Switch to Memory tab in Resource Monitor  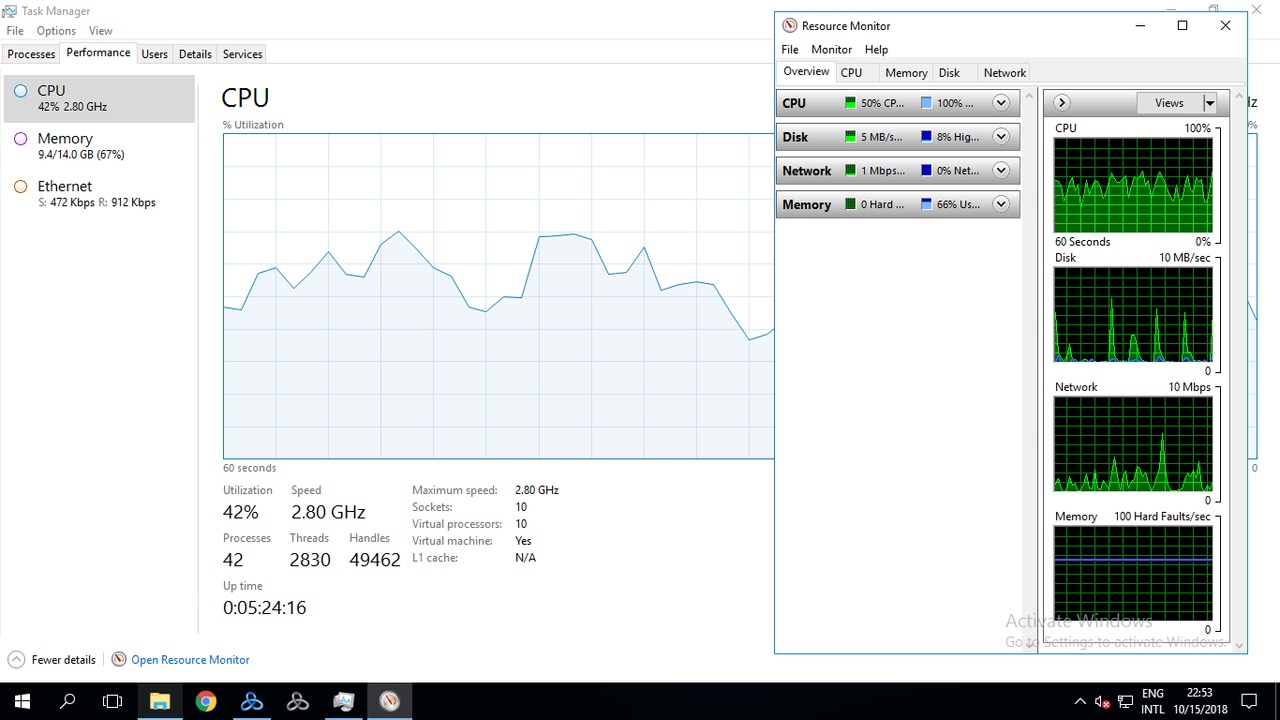906,73
